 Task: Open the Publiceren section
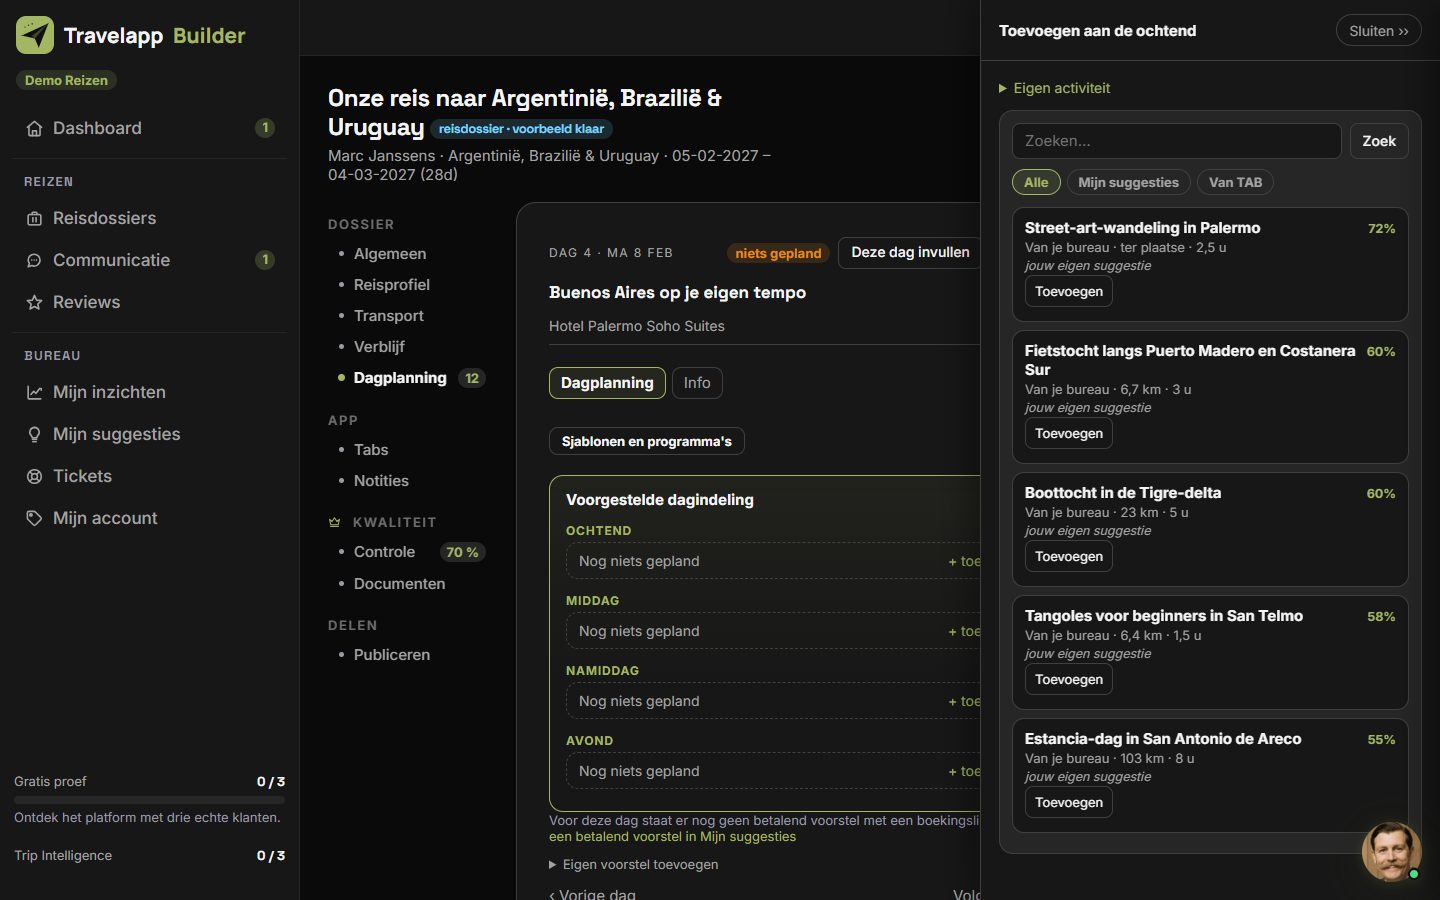(391, 655)
